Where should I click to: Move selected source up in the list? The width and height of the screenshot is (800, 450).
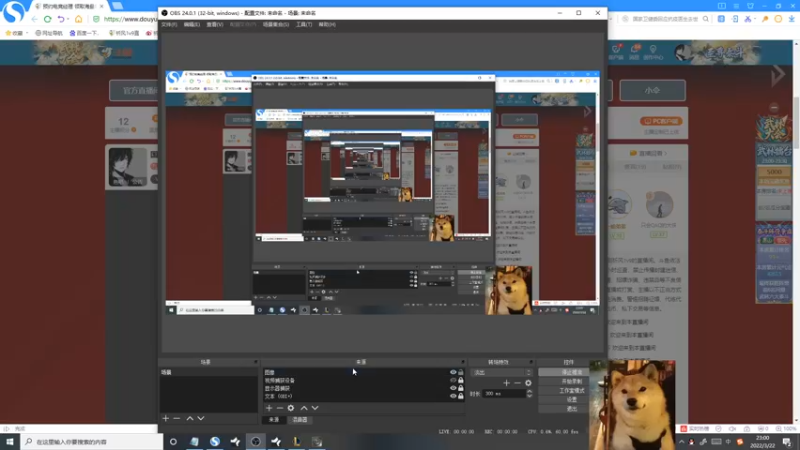pyautogui.click(x=304, y=408)
